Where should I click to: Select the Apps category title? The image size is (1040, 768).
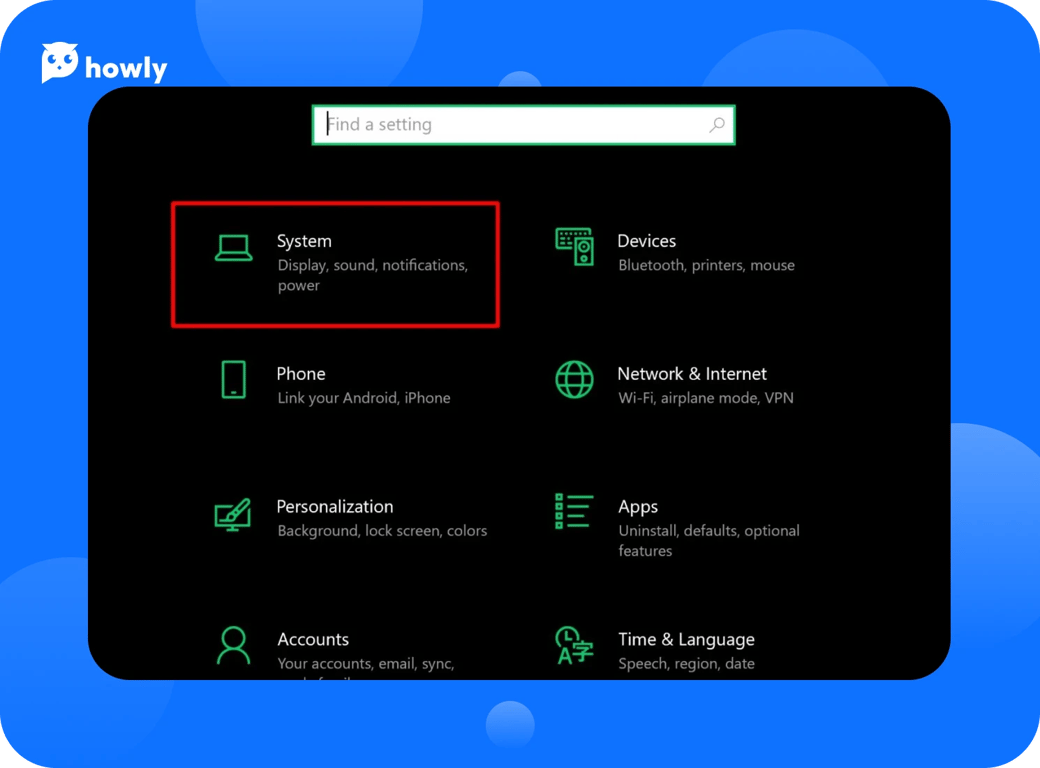(637, 506)
